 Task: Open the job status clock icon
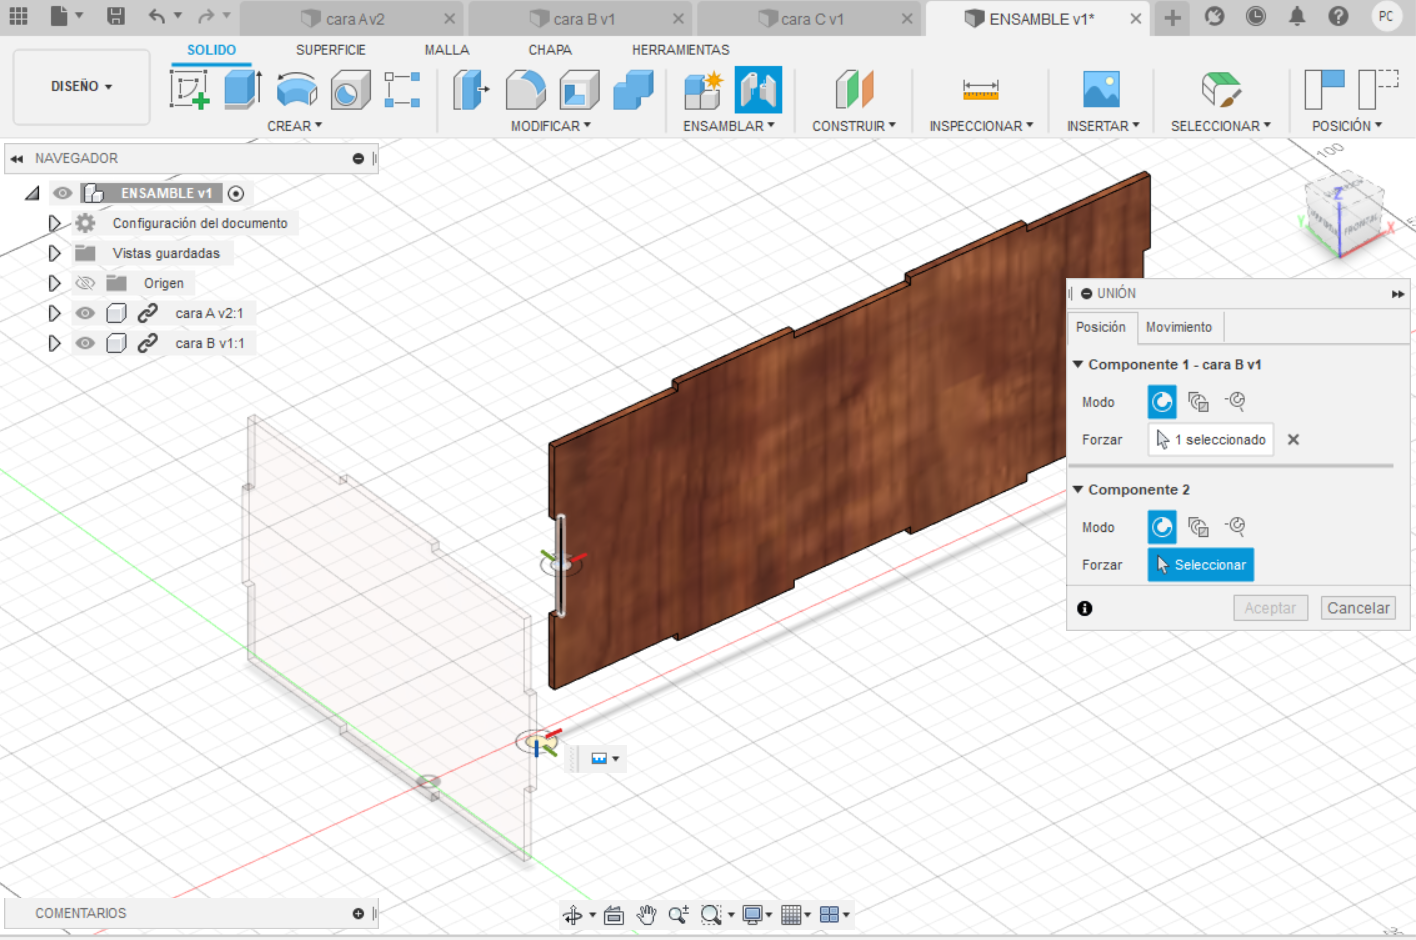[x=1256, y=16]
